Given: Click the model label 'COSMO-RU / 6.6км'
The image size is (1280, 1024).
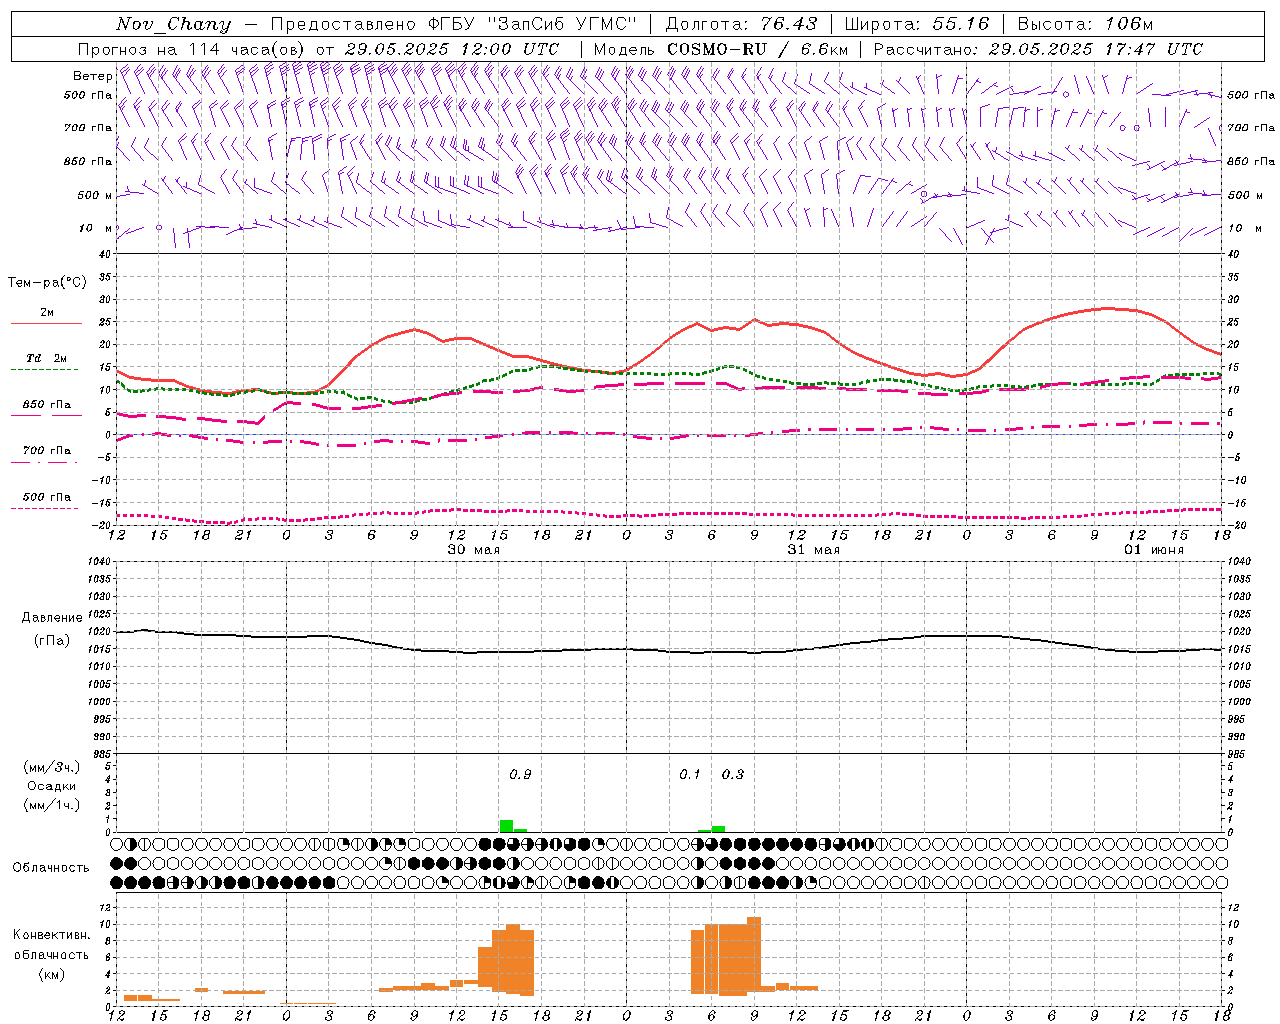Looking at the screenshot, I should (x=758, y=49).
